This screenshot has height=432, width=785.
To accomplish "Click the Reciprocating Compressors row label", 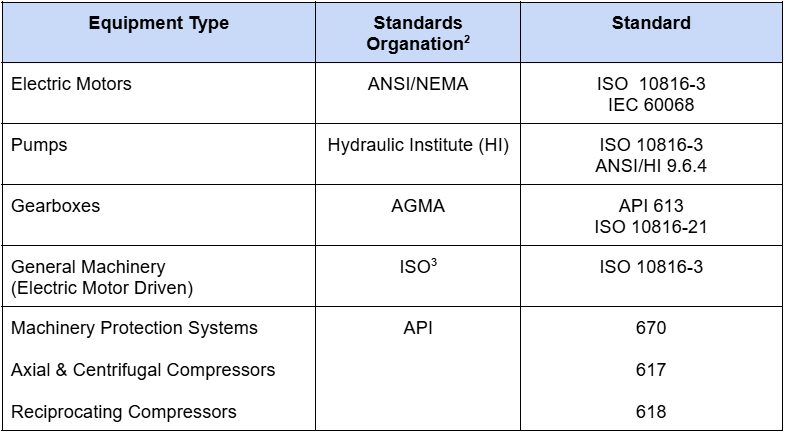I will [x=124, y=412].
